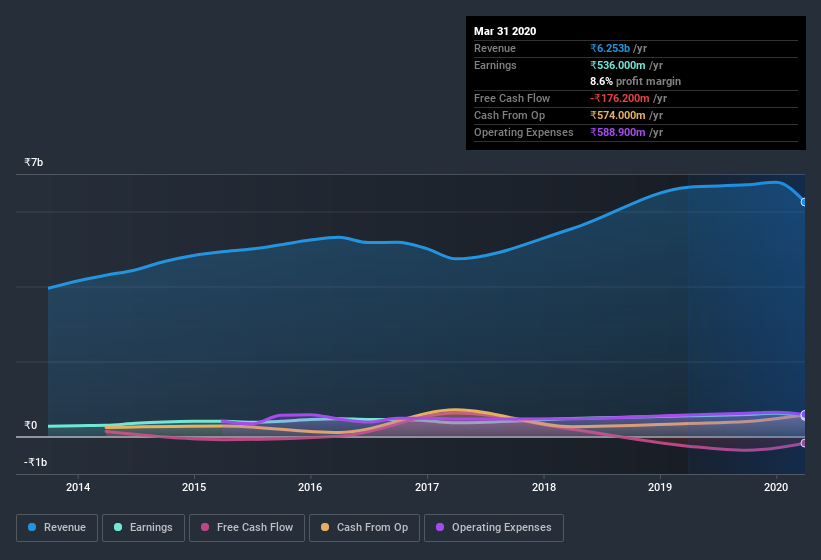Click the Cash From Op label in the tooltip
Viewport: 821px width, 560px height.
click(509, 115)
